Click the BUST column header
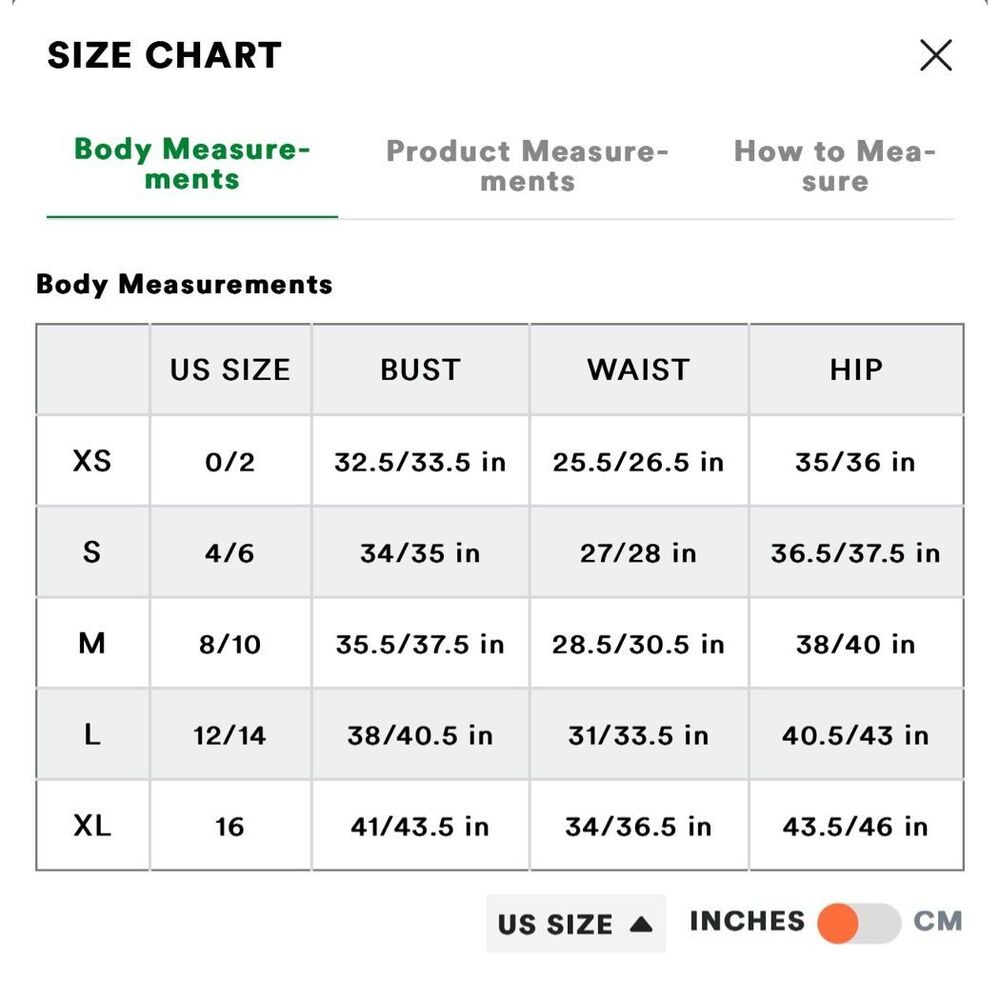 [x=420, y=370]
